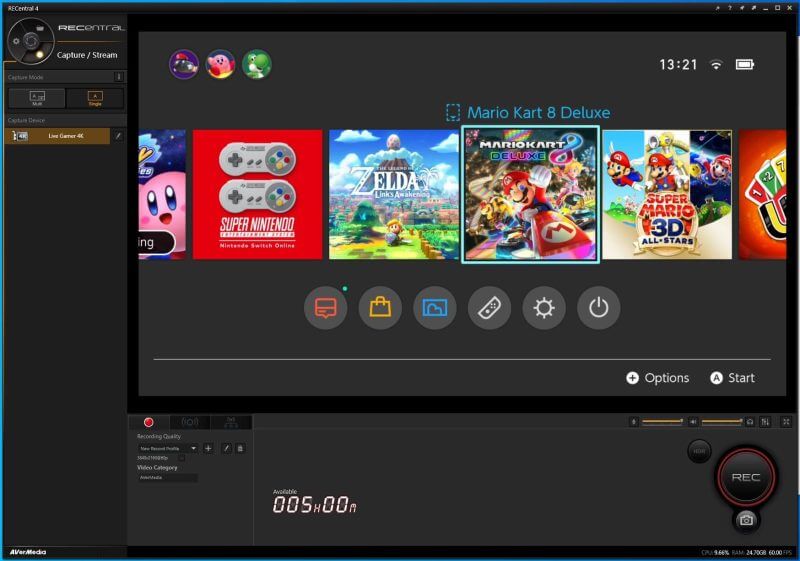Toggle the microphone icon
The image size is (800, 561).
pyautogui.click(x=634, y=422)
